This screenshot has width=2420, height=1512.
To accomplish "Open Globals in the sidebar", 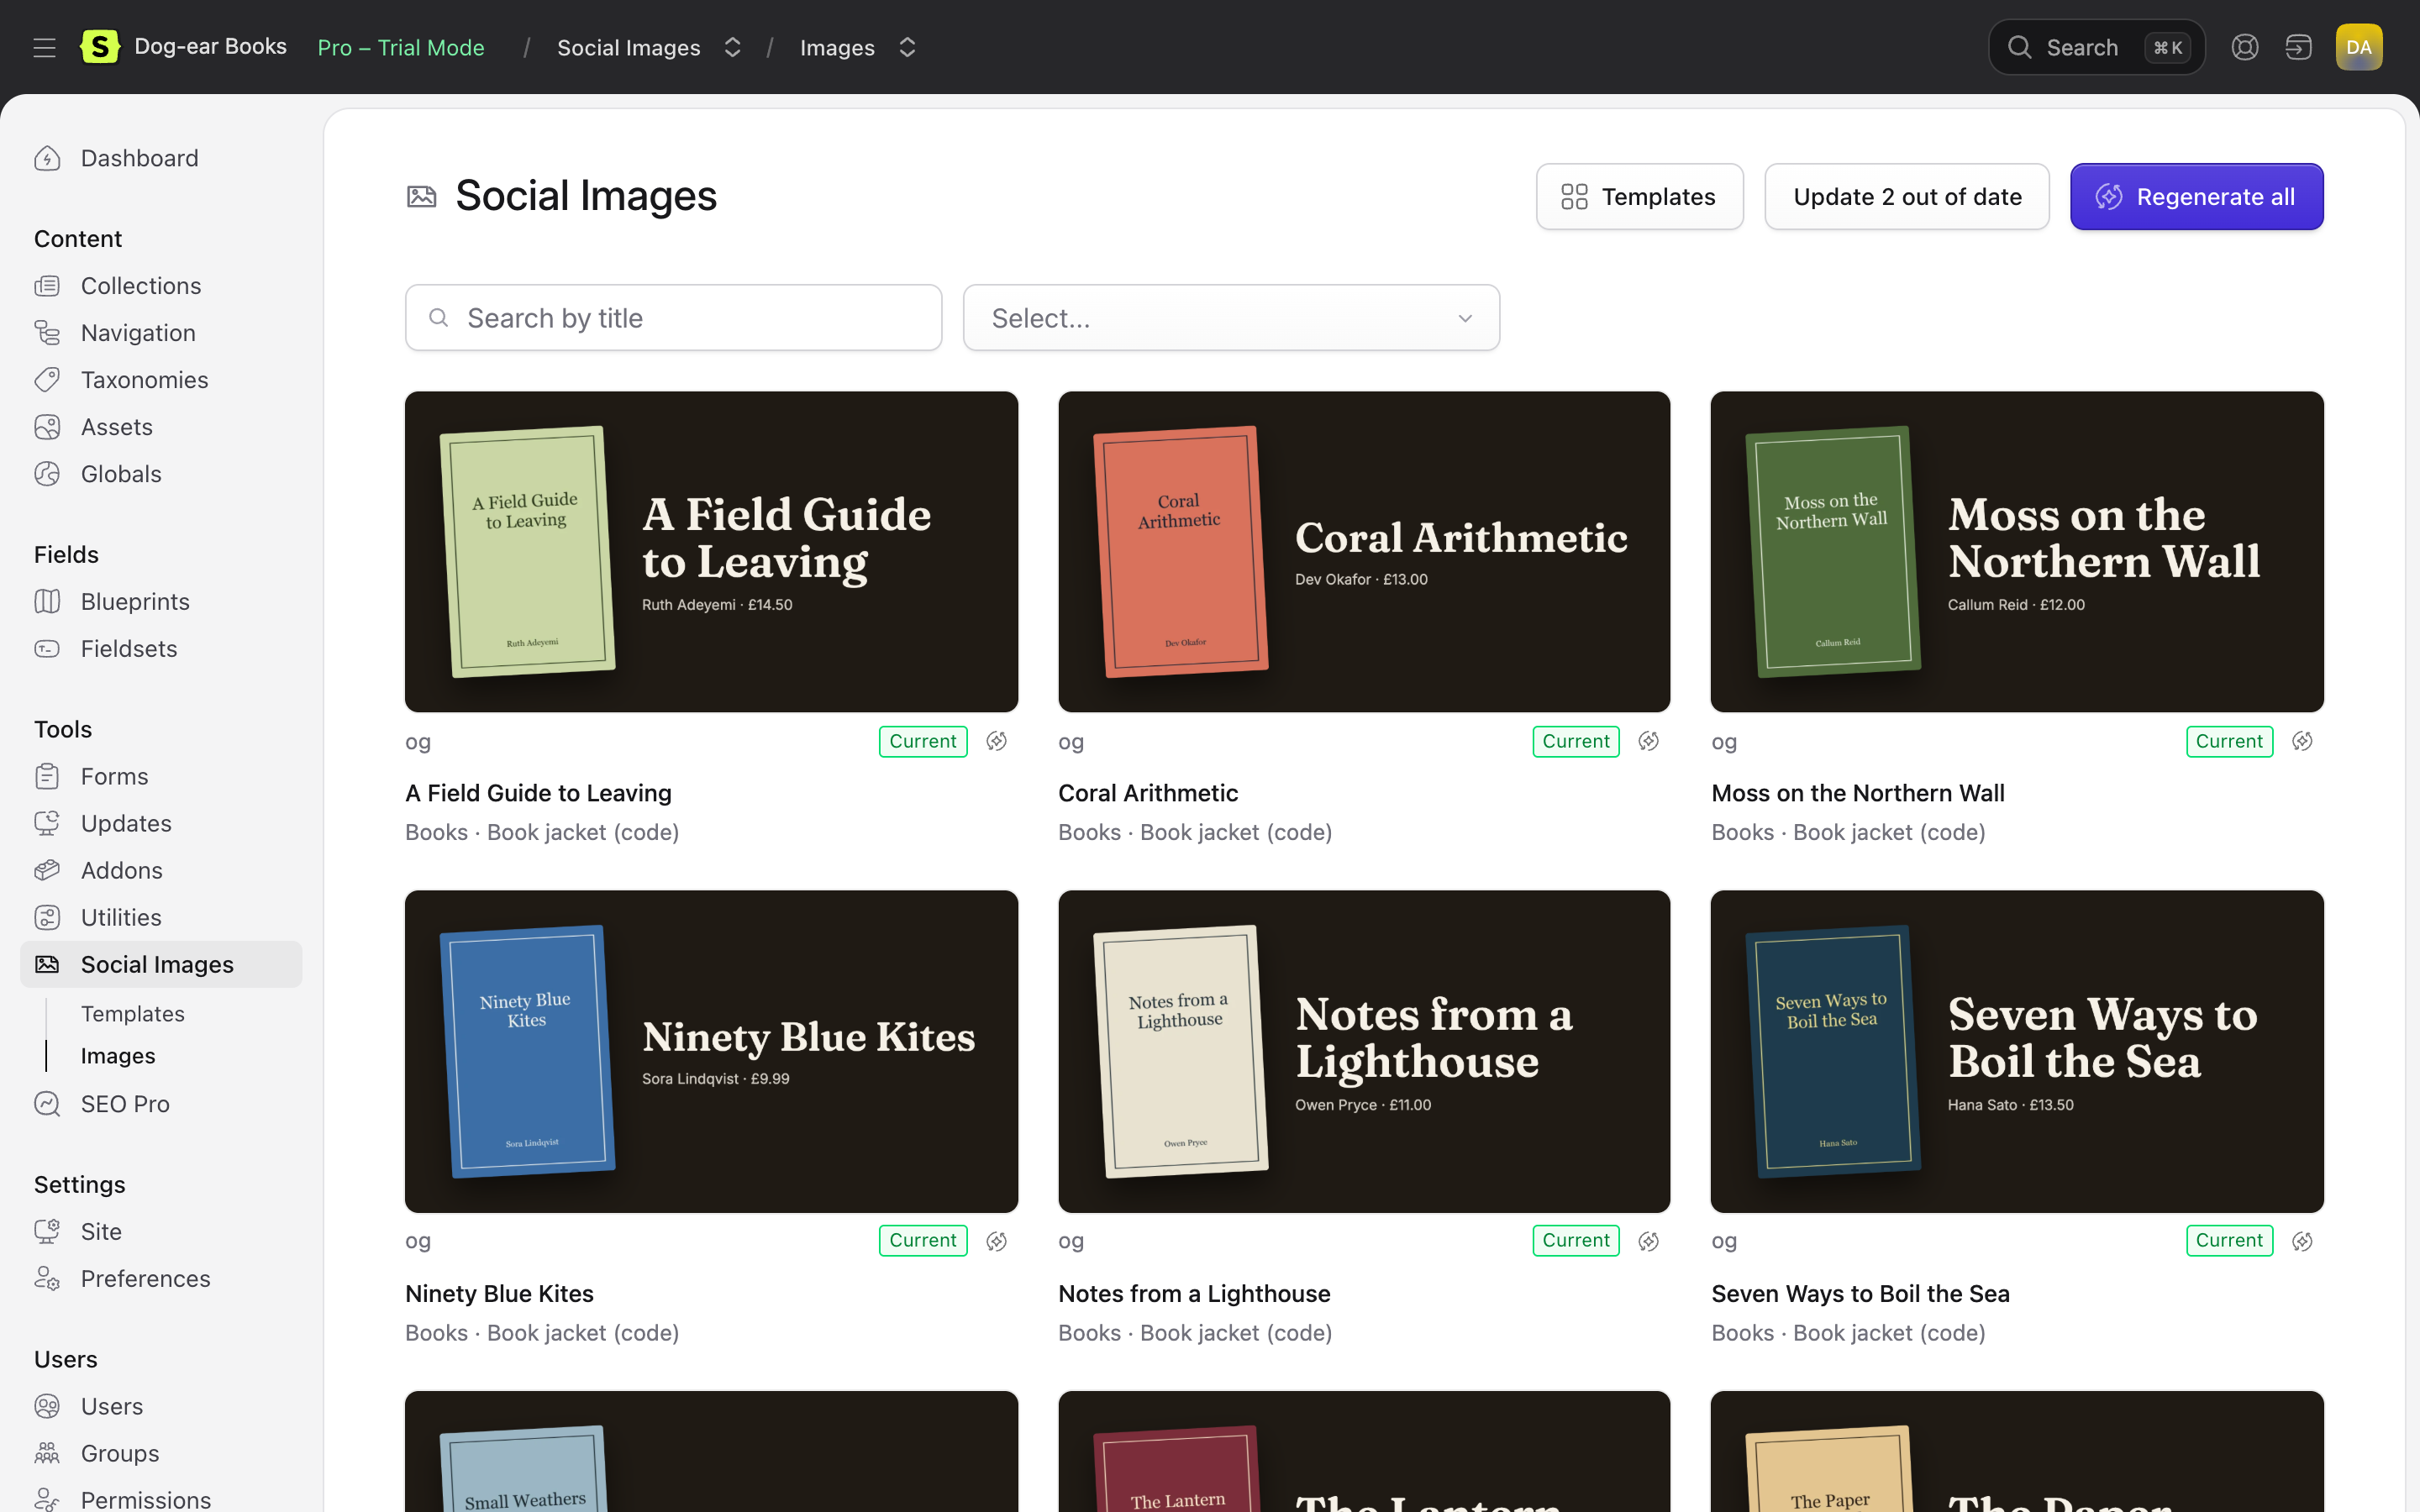I will point(161,474).
